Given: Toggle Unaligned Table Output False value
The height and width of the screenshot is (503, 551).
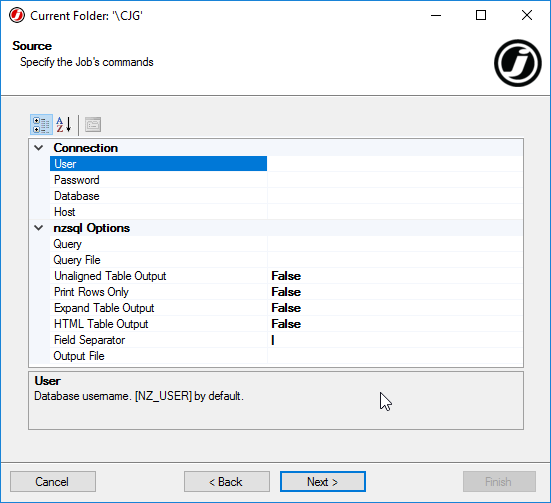Looking at the screenshot, I should 395,276.
